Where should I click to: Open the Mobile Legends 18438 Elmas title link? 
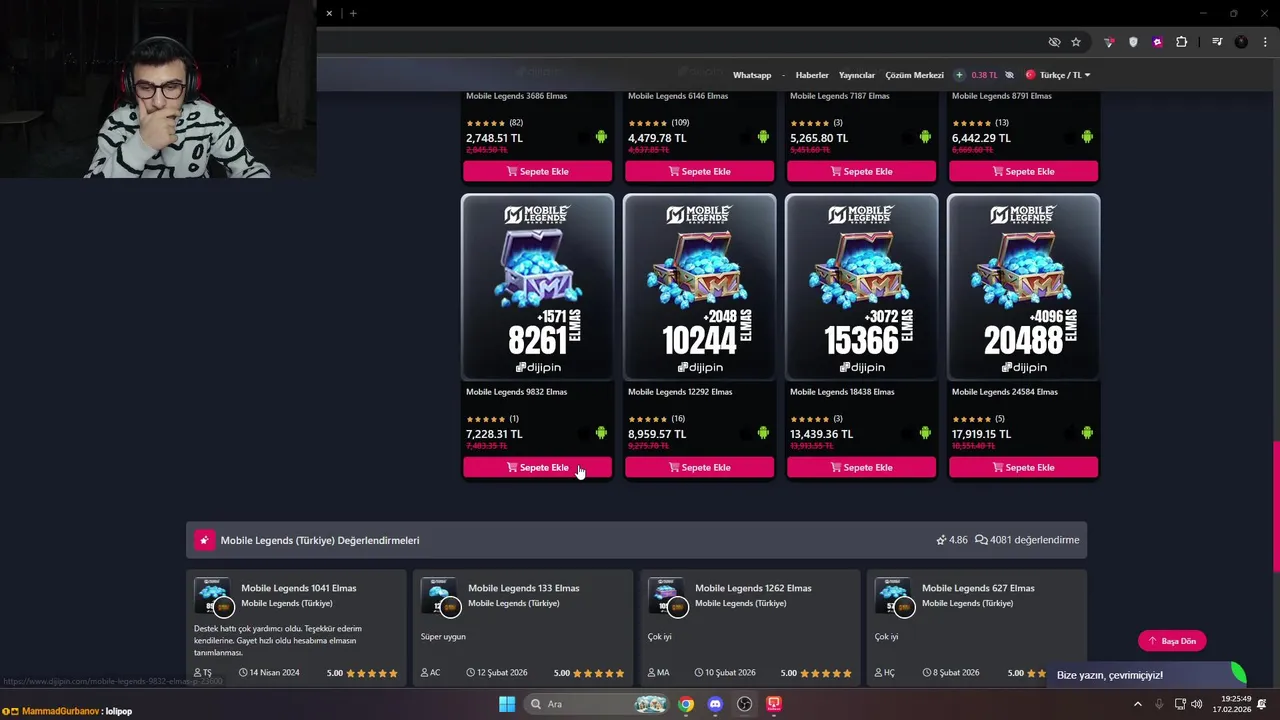[842, 392]
